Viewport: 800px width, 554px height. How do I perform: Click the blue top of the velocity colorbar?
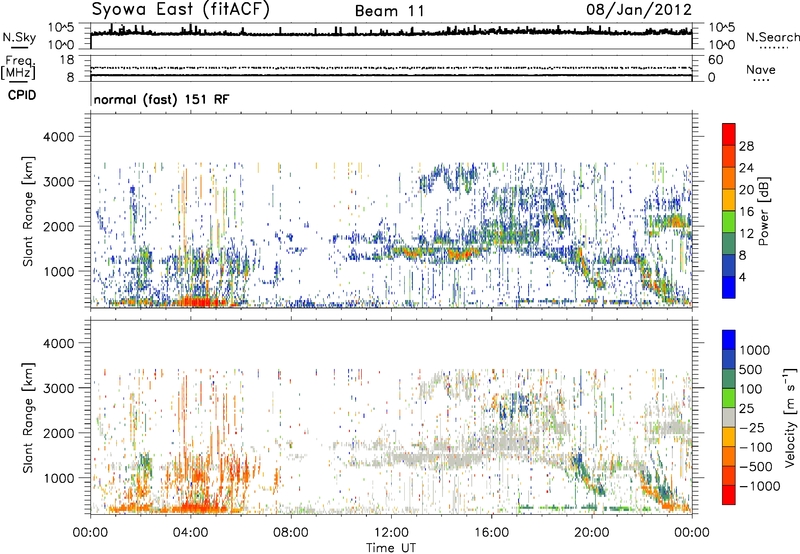729,340
